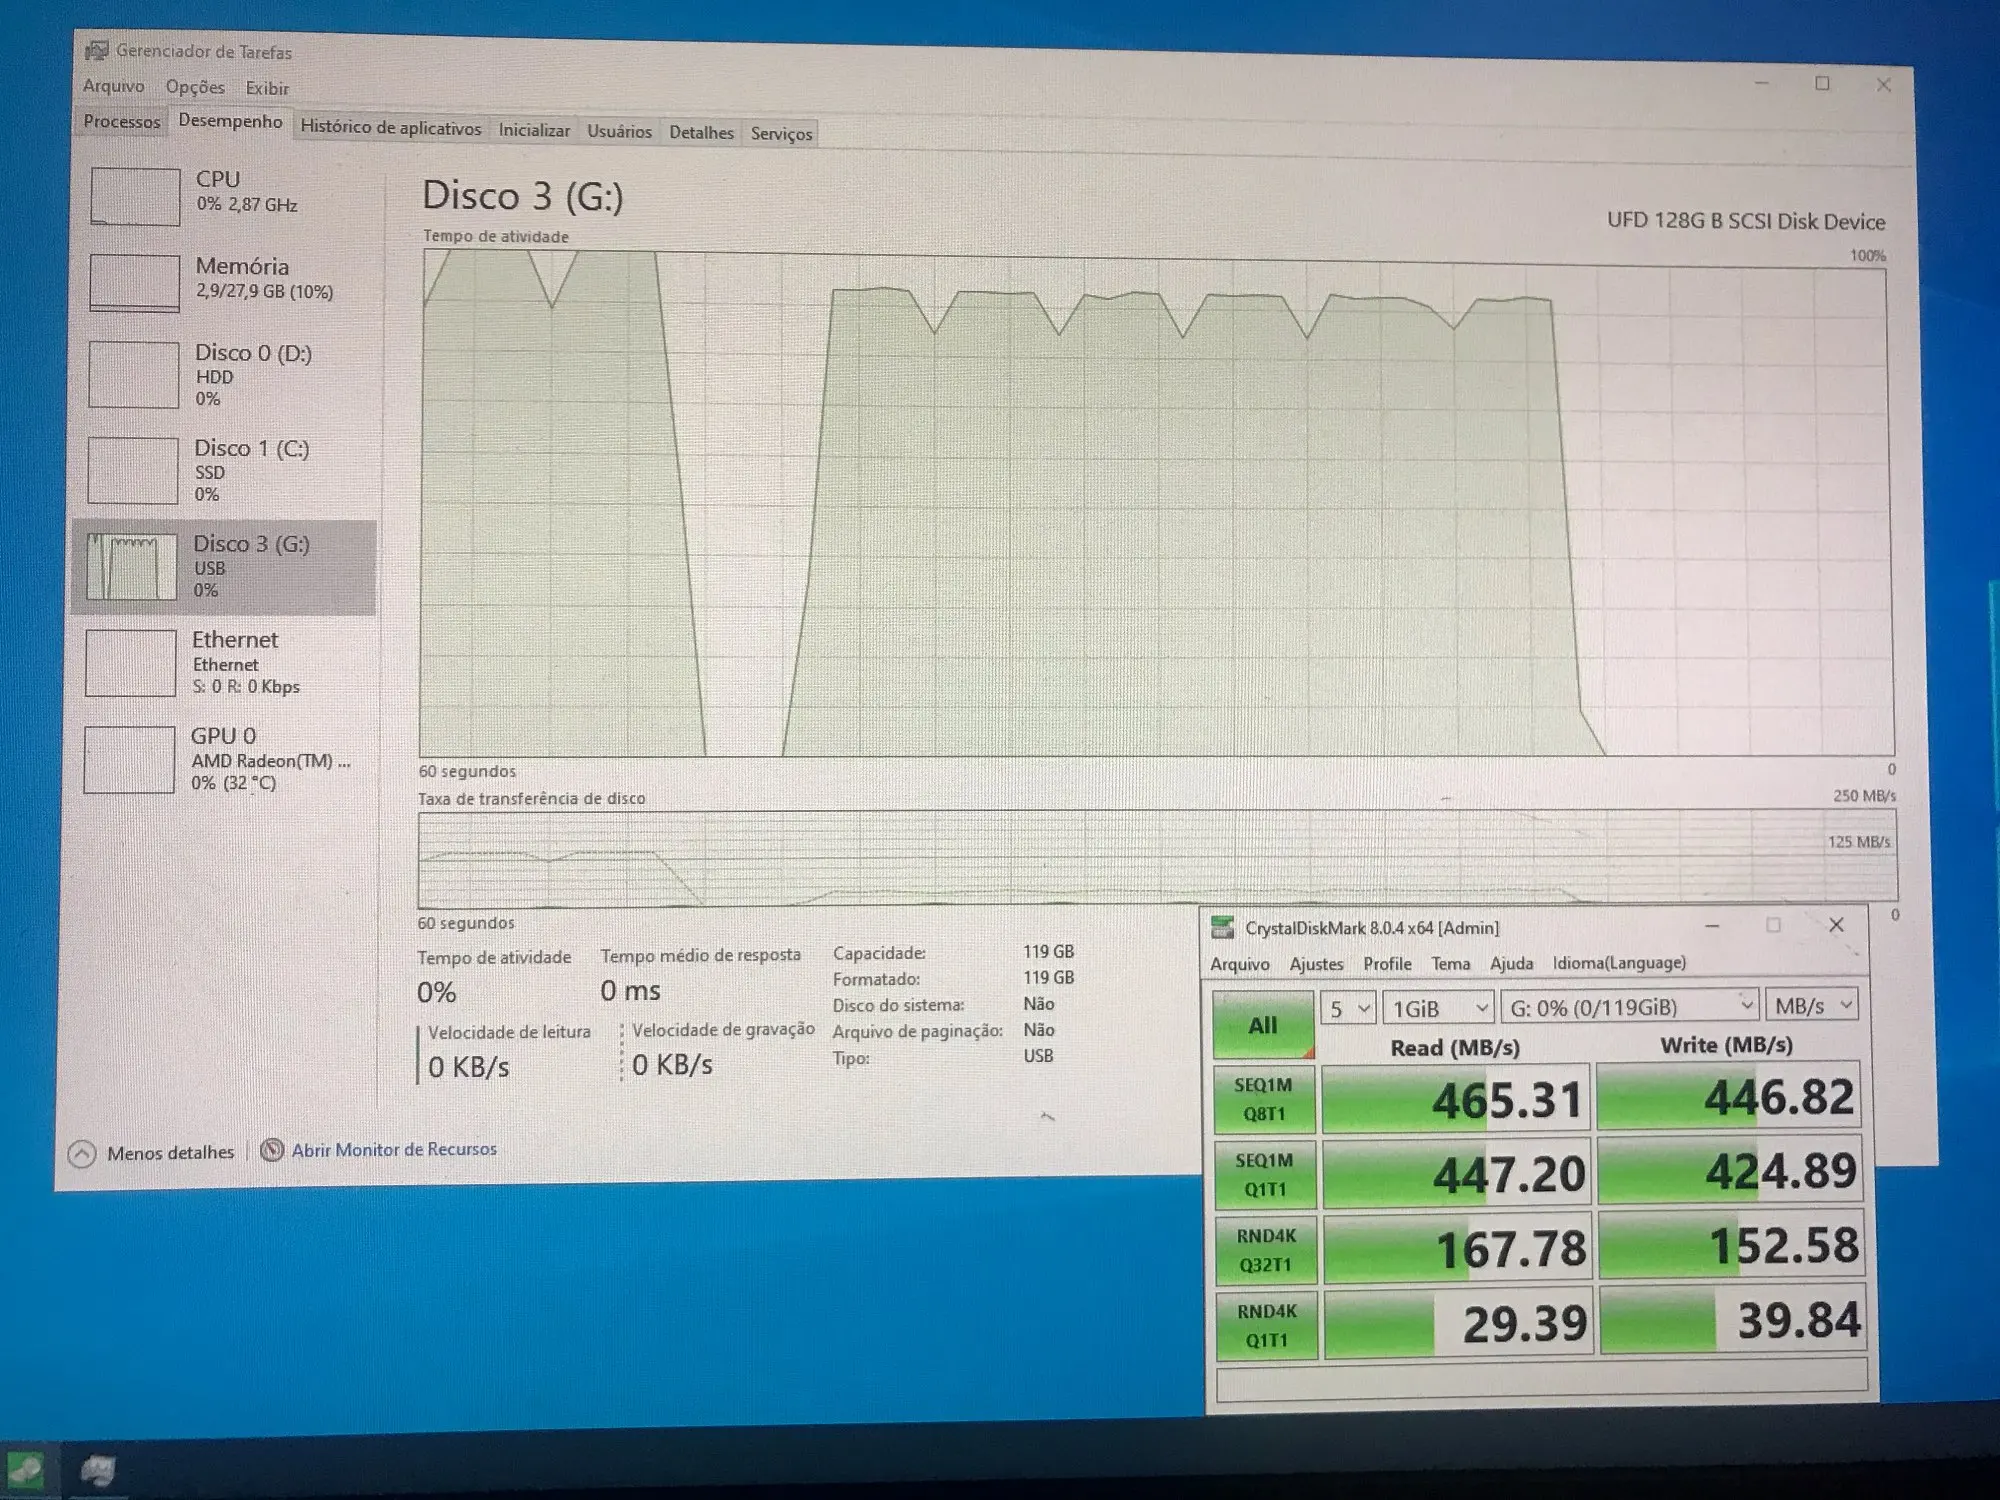This screenshot has height=1500, width=2000.
Task: Open the 1GiB test size dropdown
Action: coord(1438,1008)
